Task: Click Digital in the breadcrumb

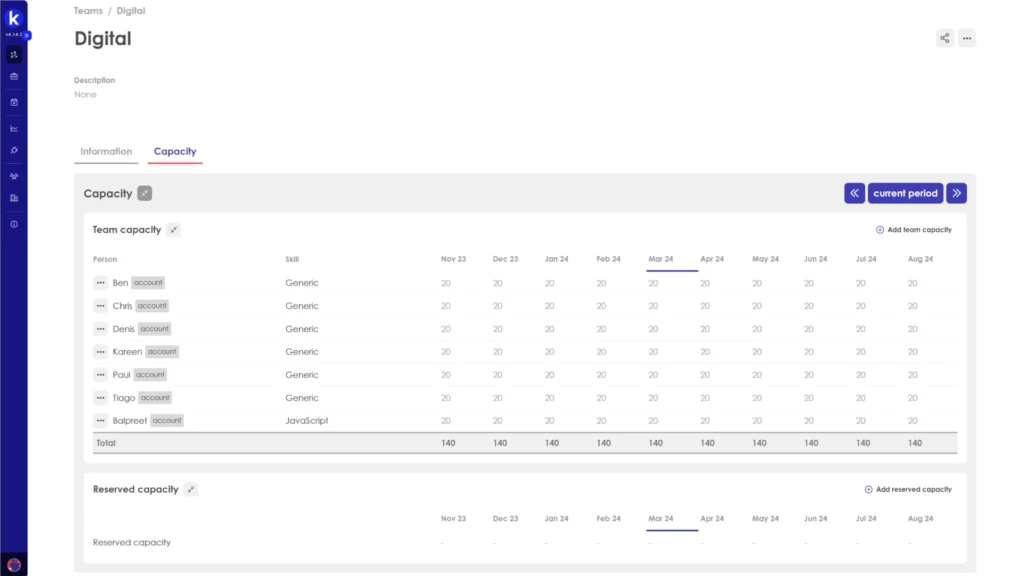Action: [x=131, y=11]
